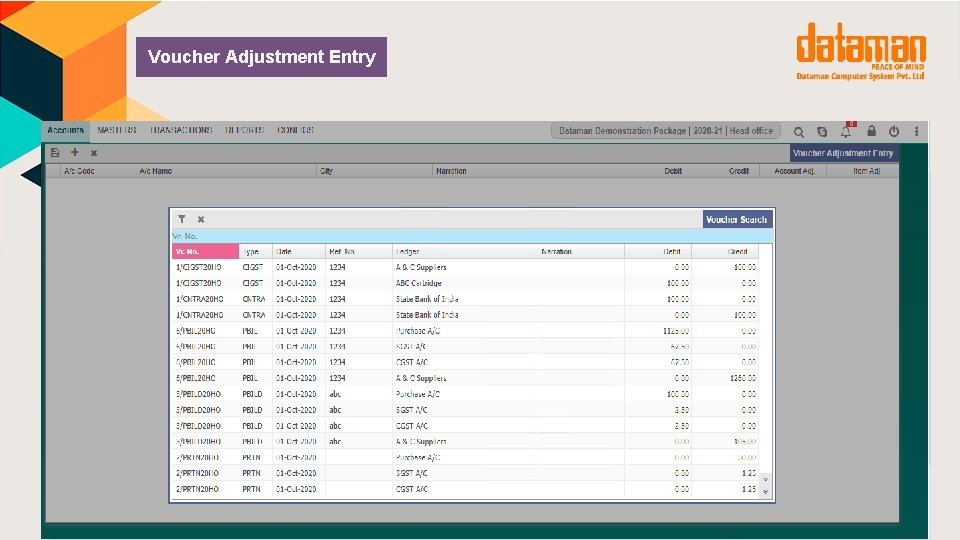Select the first State Bank of India row
Viewport: 960px width, 540px height.
(465, 299)
